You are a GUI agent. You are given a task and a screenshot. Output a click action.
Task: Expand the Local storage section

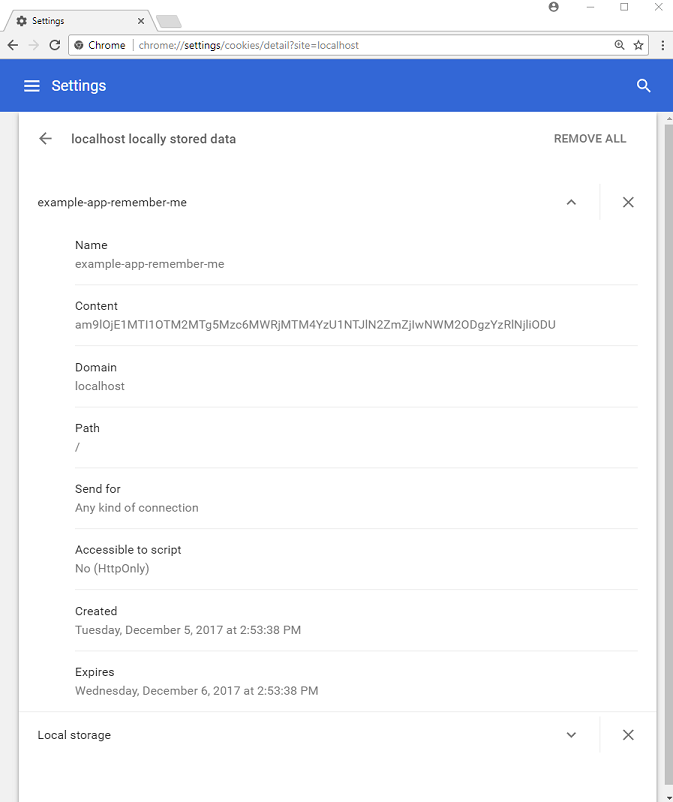(571, 735)
